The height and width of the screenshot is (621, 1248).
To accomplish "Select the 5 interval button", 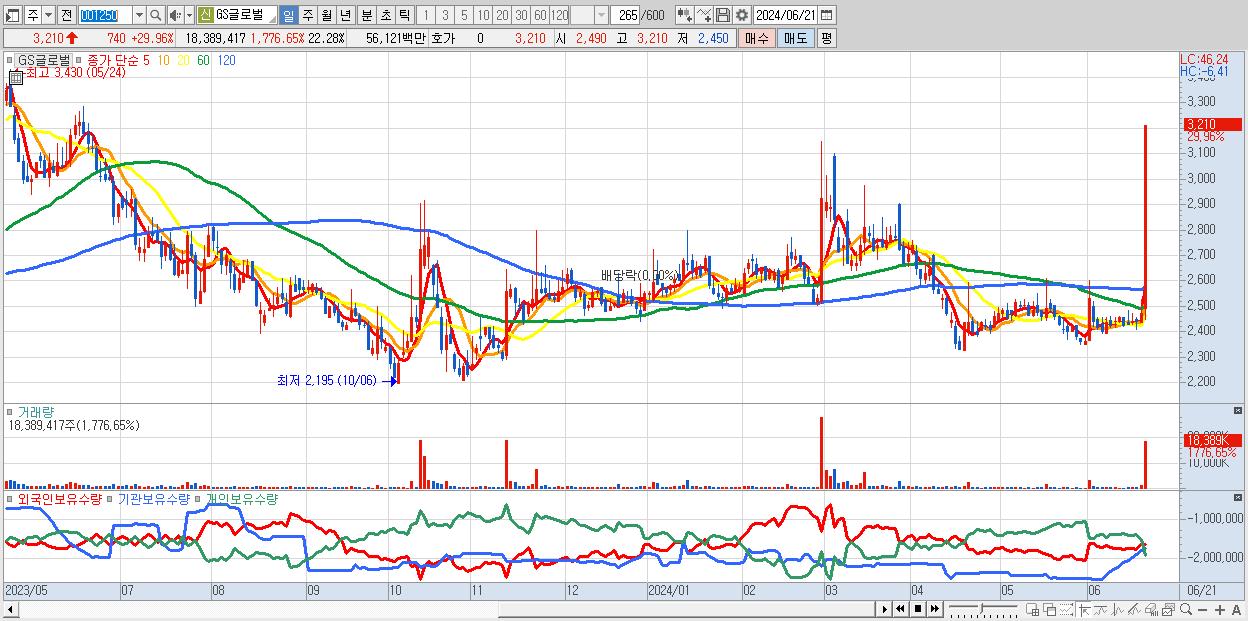I will pos(464,15).
